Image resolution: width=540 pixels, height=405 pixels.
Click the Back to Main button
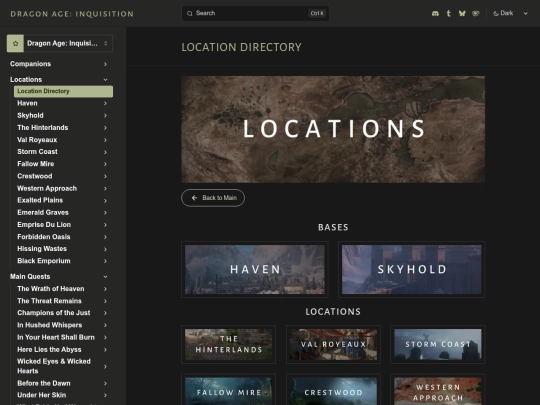pyautogui.click(x=213, y=198)
